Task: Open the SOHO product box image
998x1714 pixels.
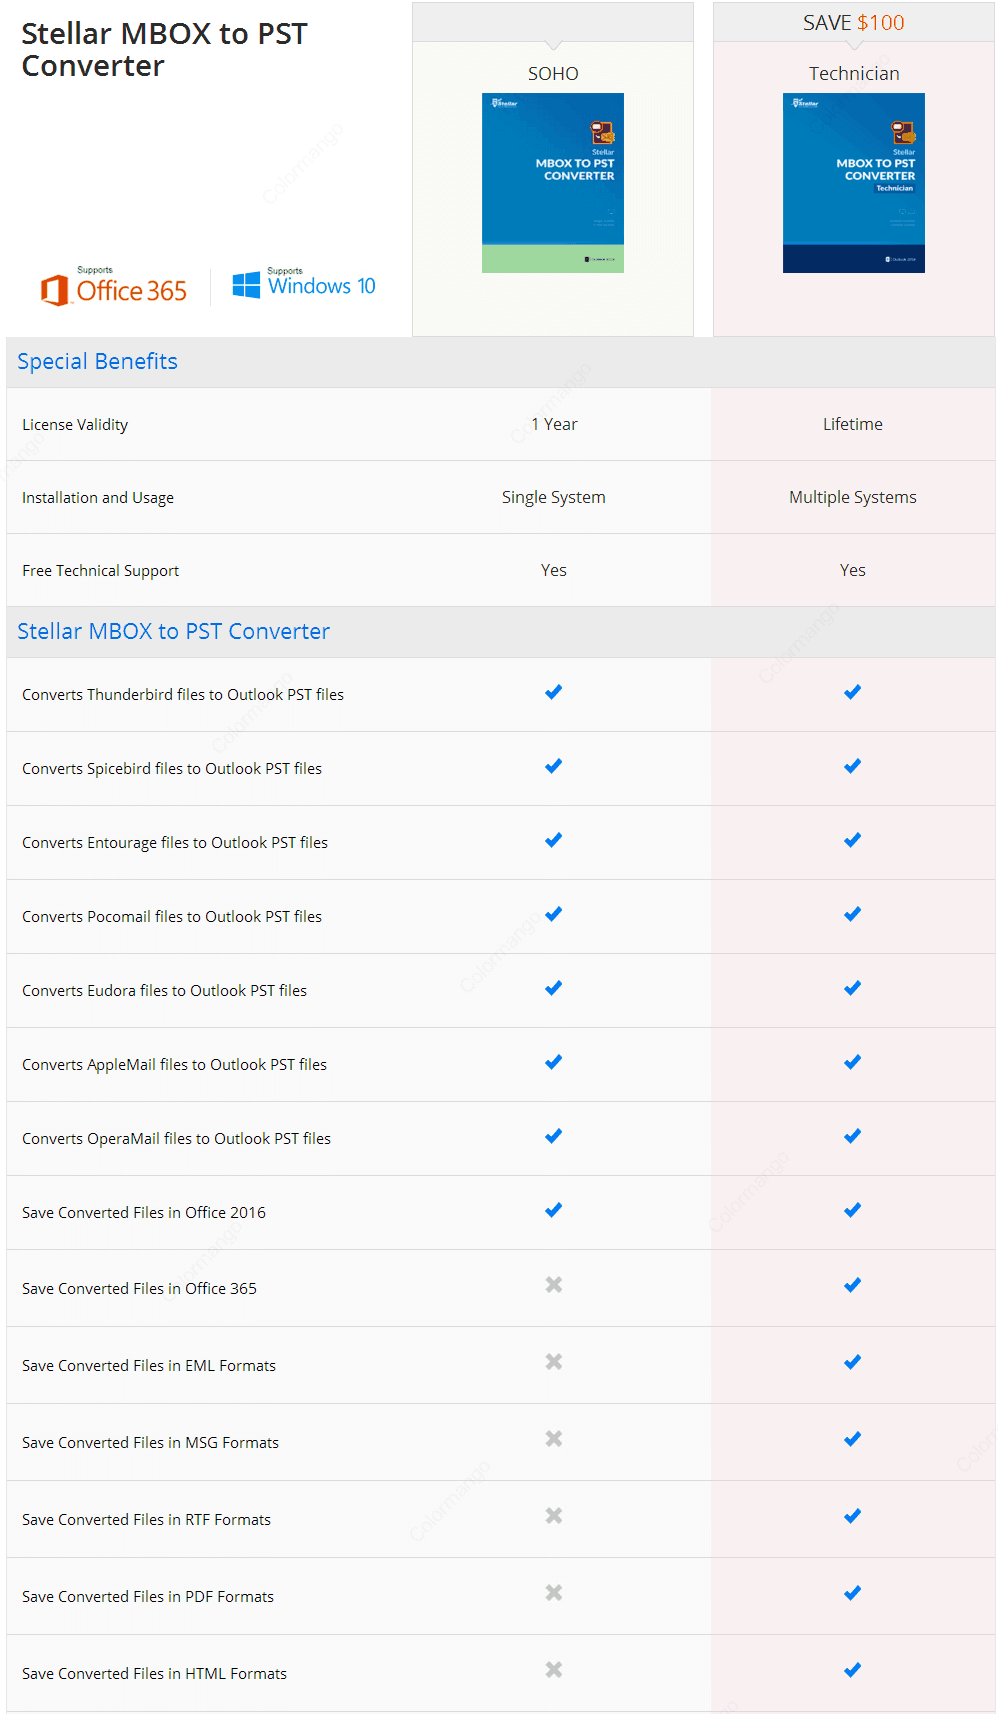Action: click(553, 183)
